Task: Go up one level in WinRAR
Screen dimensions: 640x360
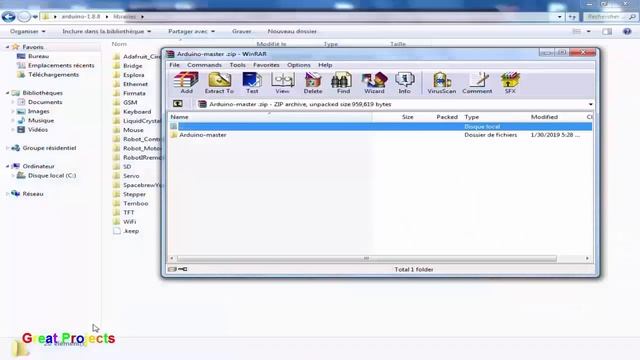Action: [x=178, y=104]
